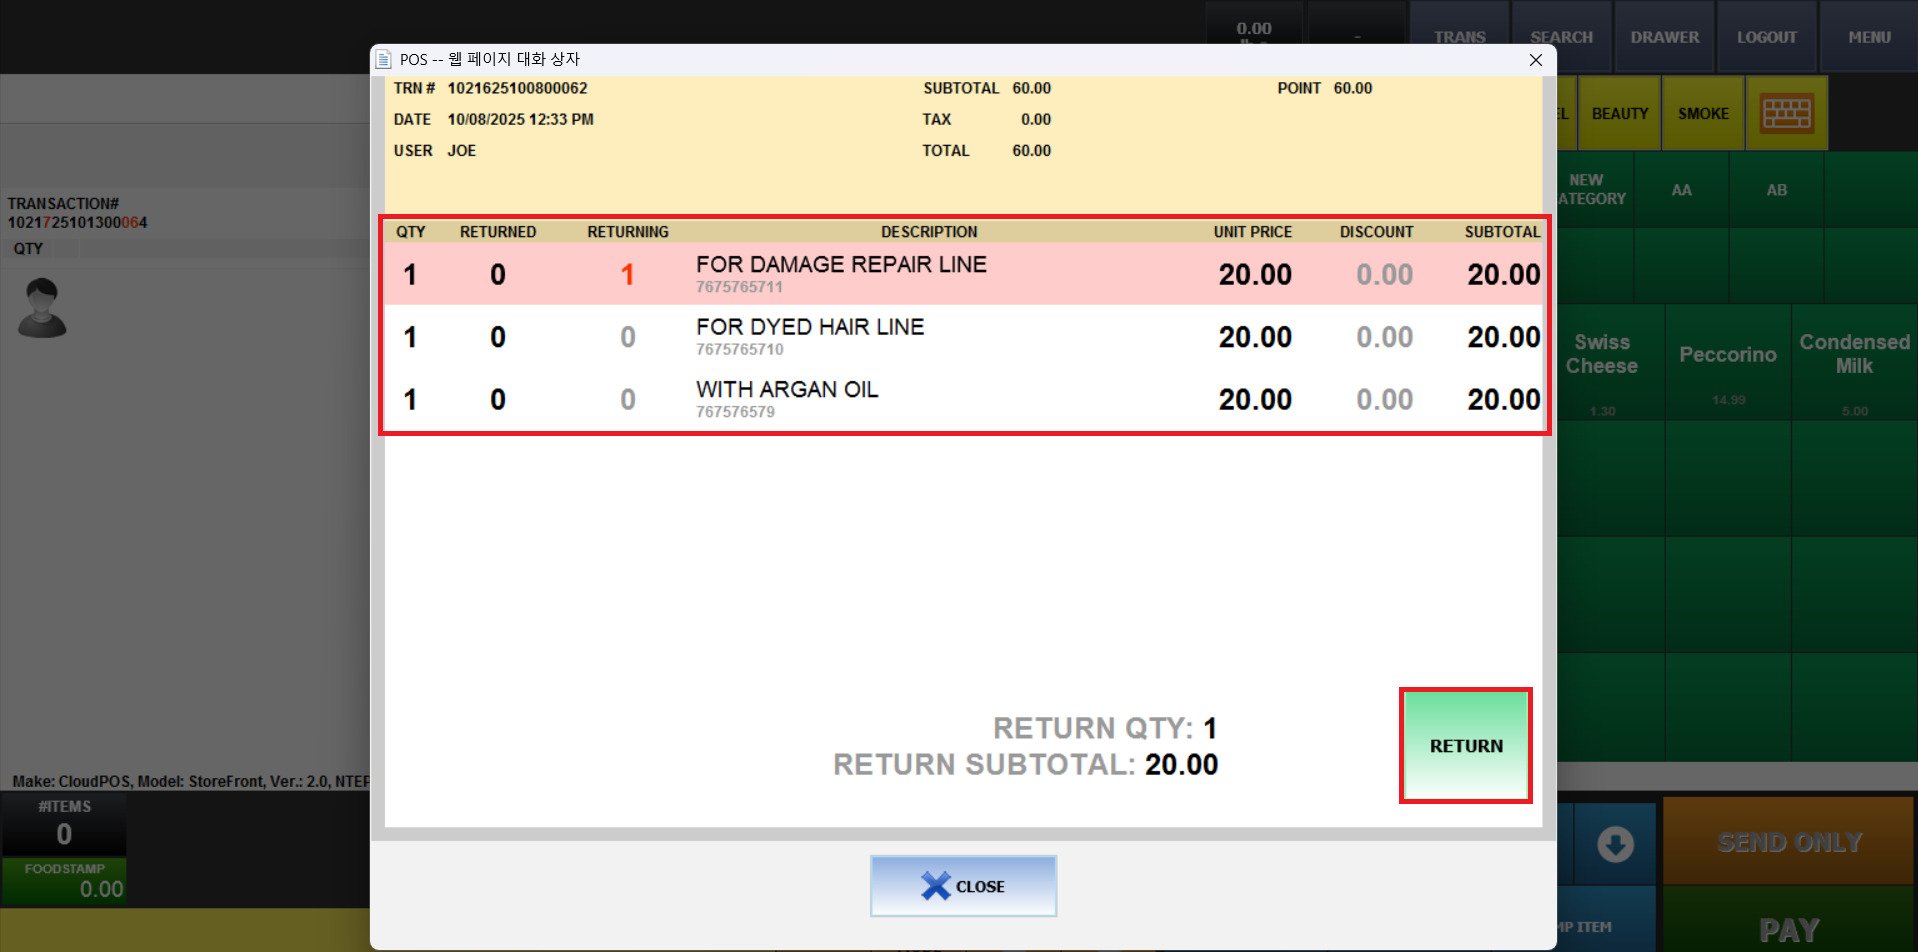Open the TRANS menu button

1459,37
